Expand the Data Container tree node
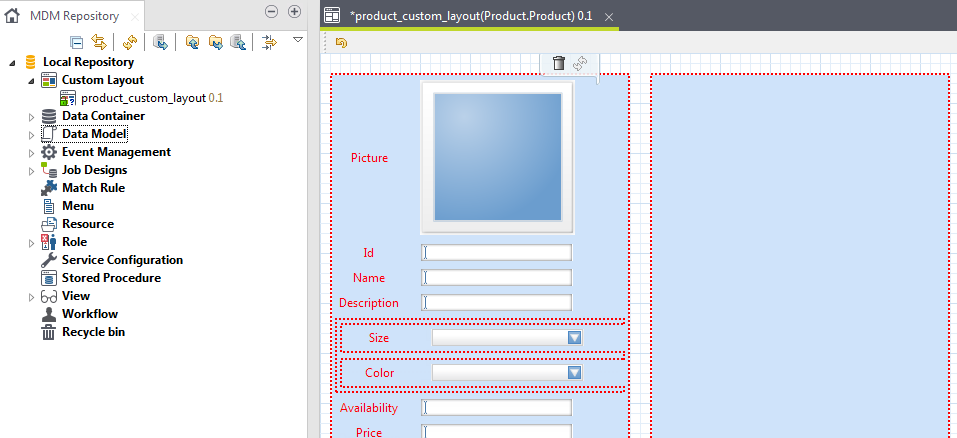The width and height of the screenshot is (957, 438). pyautogui.click(x=31, y=117)
